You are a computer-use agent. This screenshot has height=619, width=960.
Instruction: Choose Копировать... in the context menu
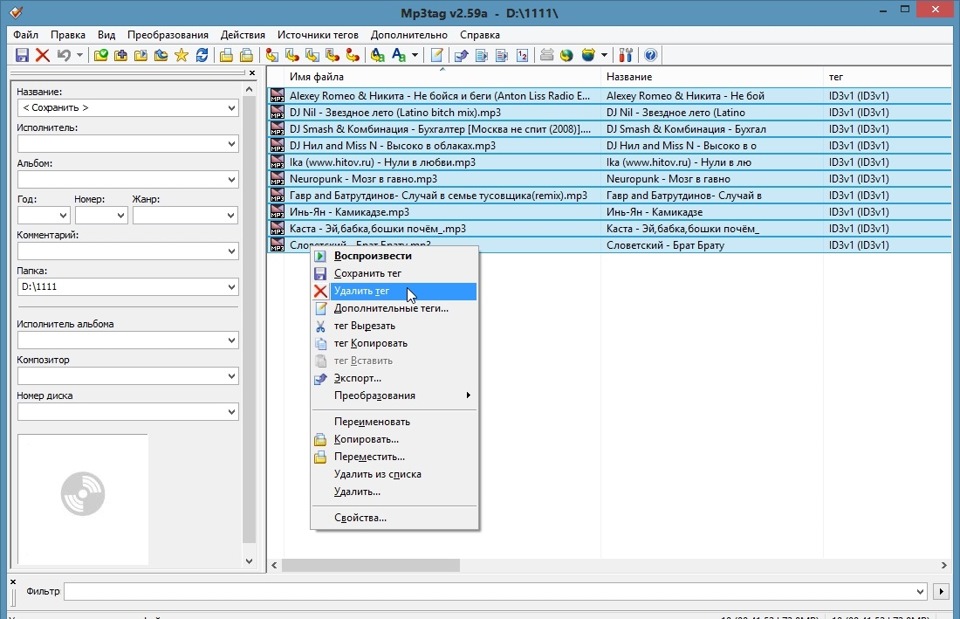[394, 440]
